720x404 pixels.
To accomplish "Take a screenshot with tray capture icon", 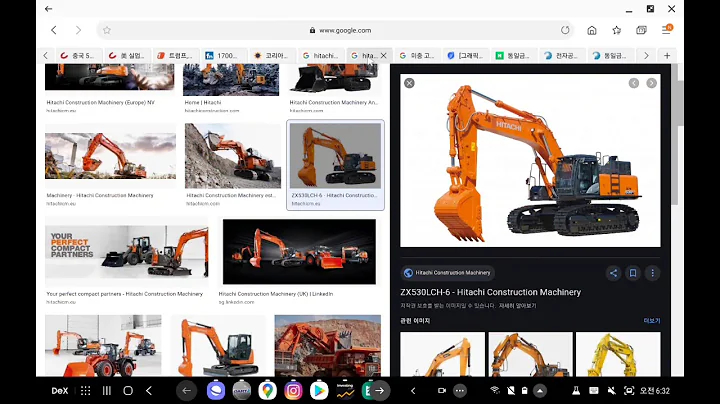I will click(629, 391).
